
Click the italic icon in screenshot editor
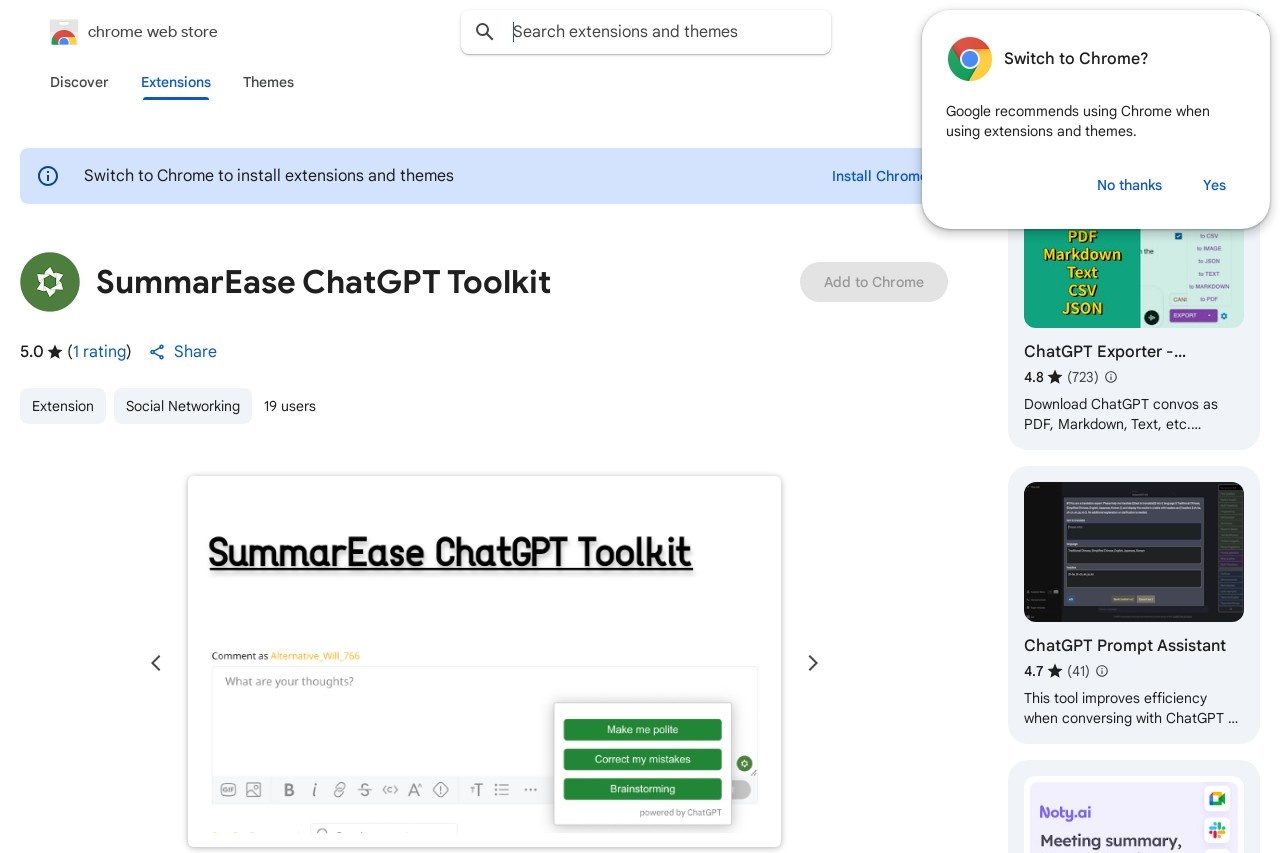314,790
